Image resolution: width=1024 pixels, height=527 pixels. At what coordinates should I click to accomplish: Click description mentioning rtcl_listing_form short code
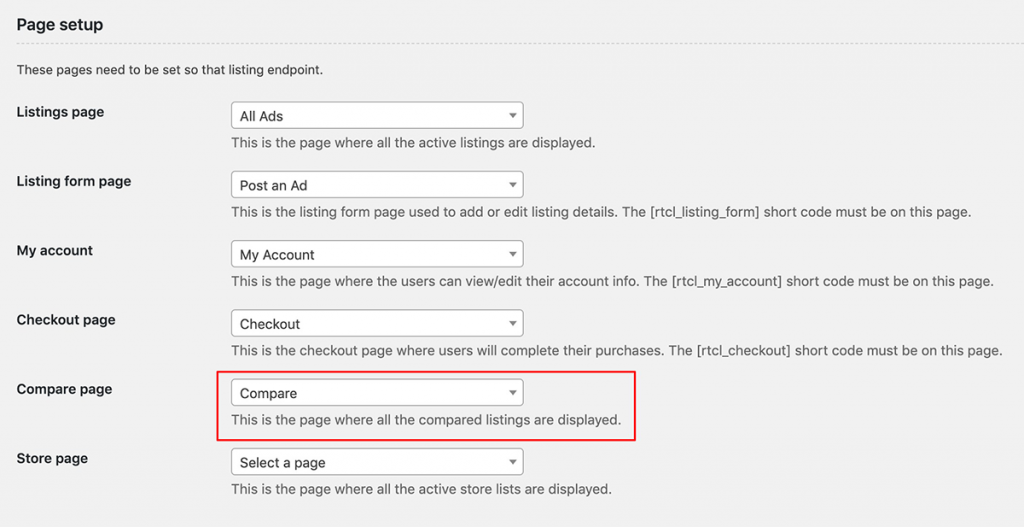pos(601,212)
